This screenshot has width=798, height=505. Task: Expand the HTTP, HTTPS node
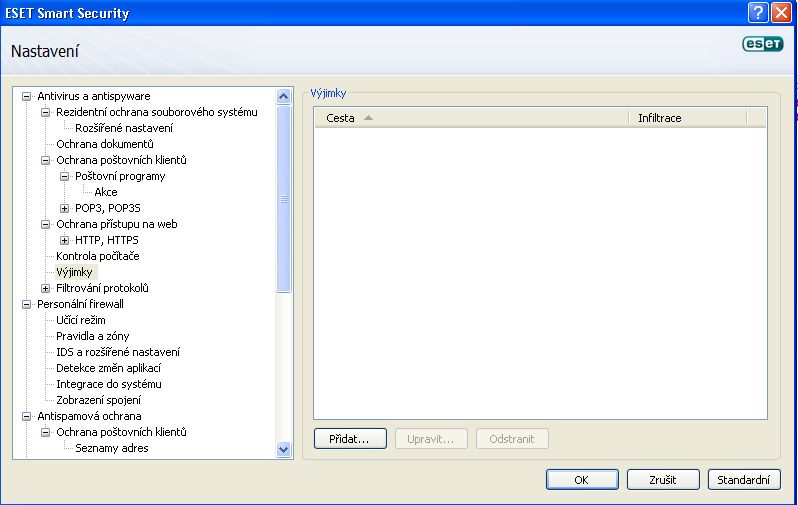coord(64,240)
